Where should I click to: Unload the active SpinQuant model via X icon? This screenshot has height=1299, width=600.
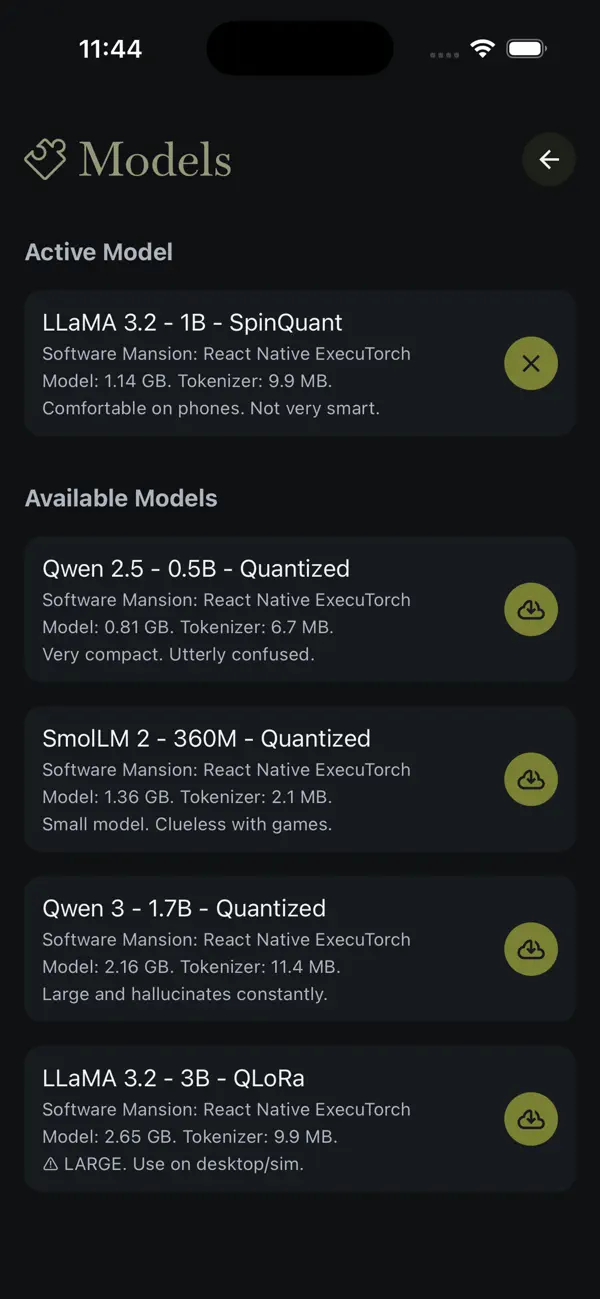(531, 363)
